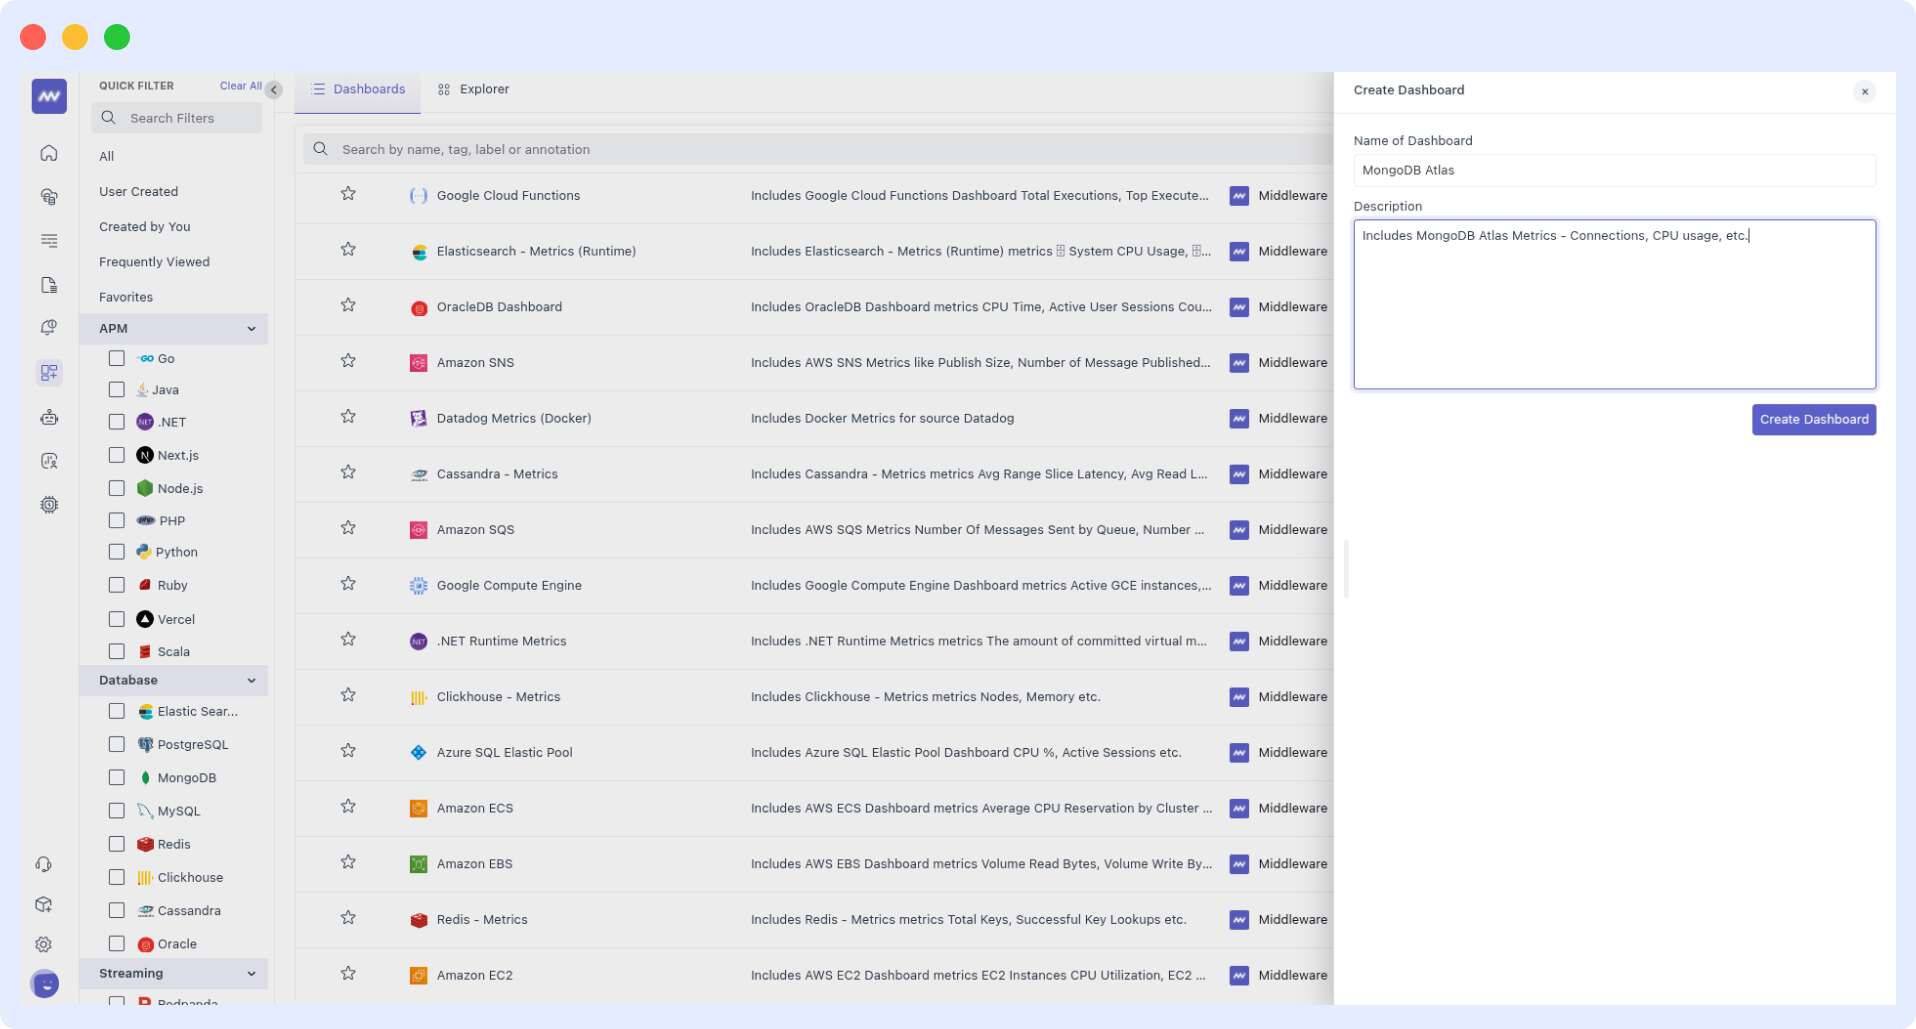Click the Create Dashboard button
The width and height of the screenshot is (1916, 1029).
click(1813, 419)
